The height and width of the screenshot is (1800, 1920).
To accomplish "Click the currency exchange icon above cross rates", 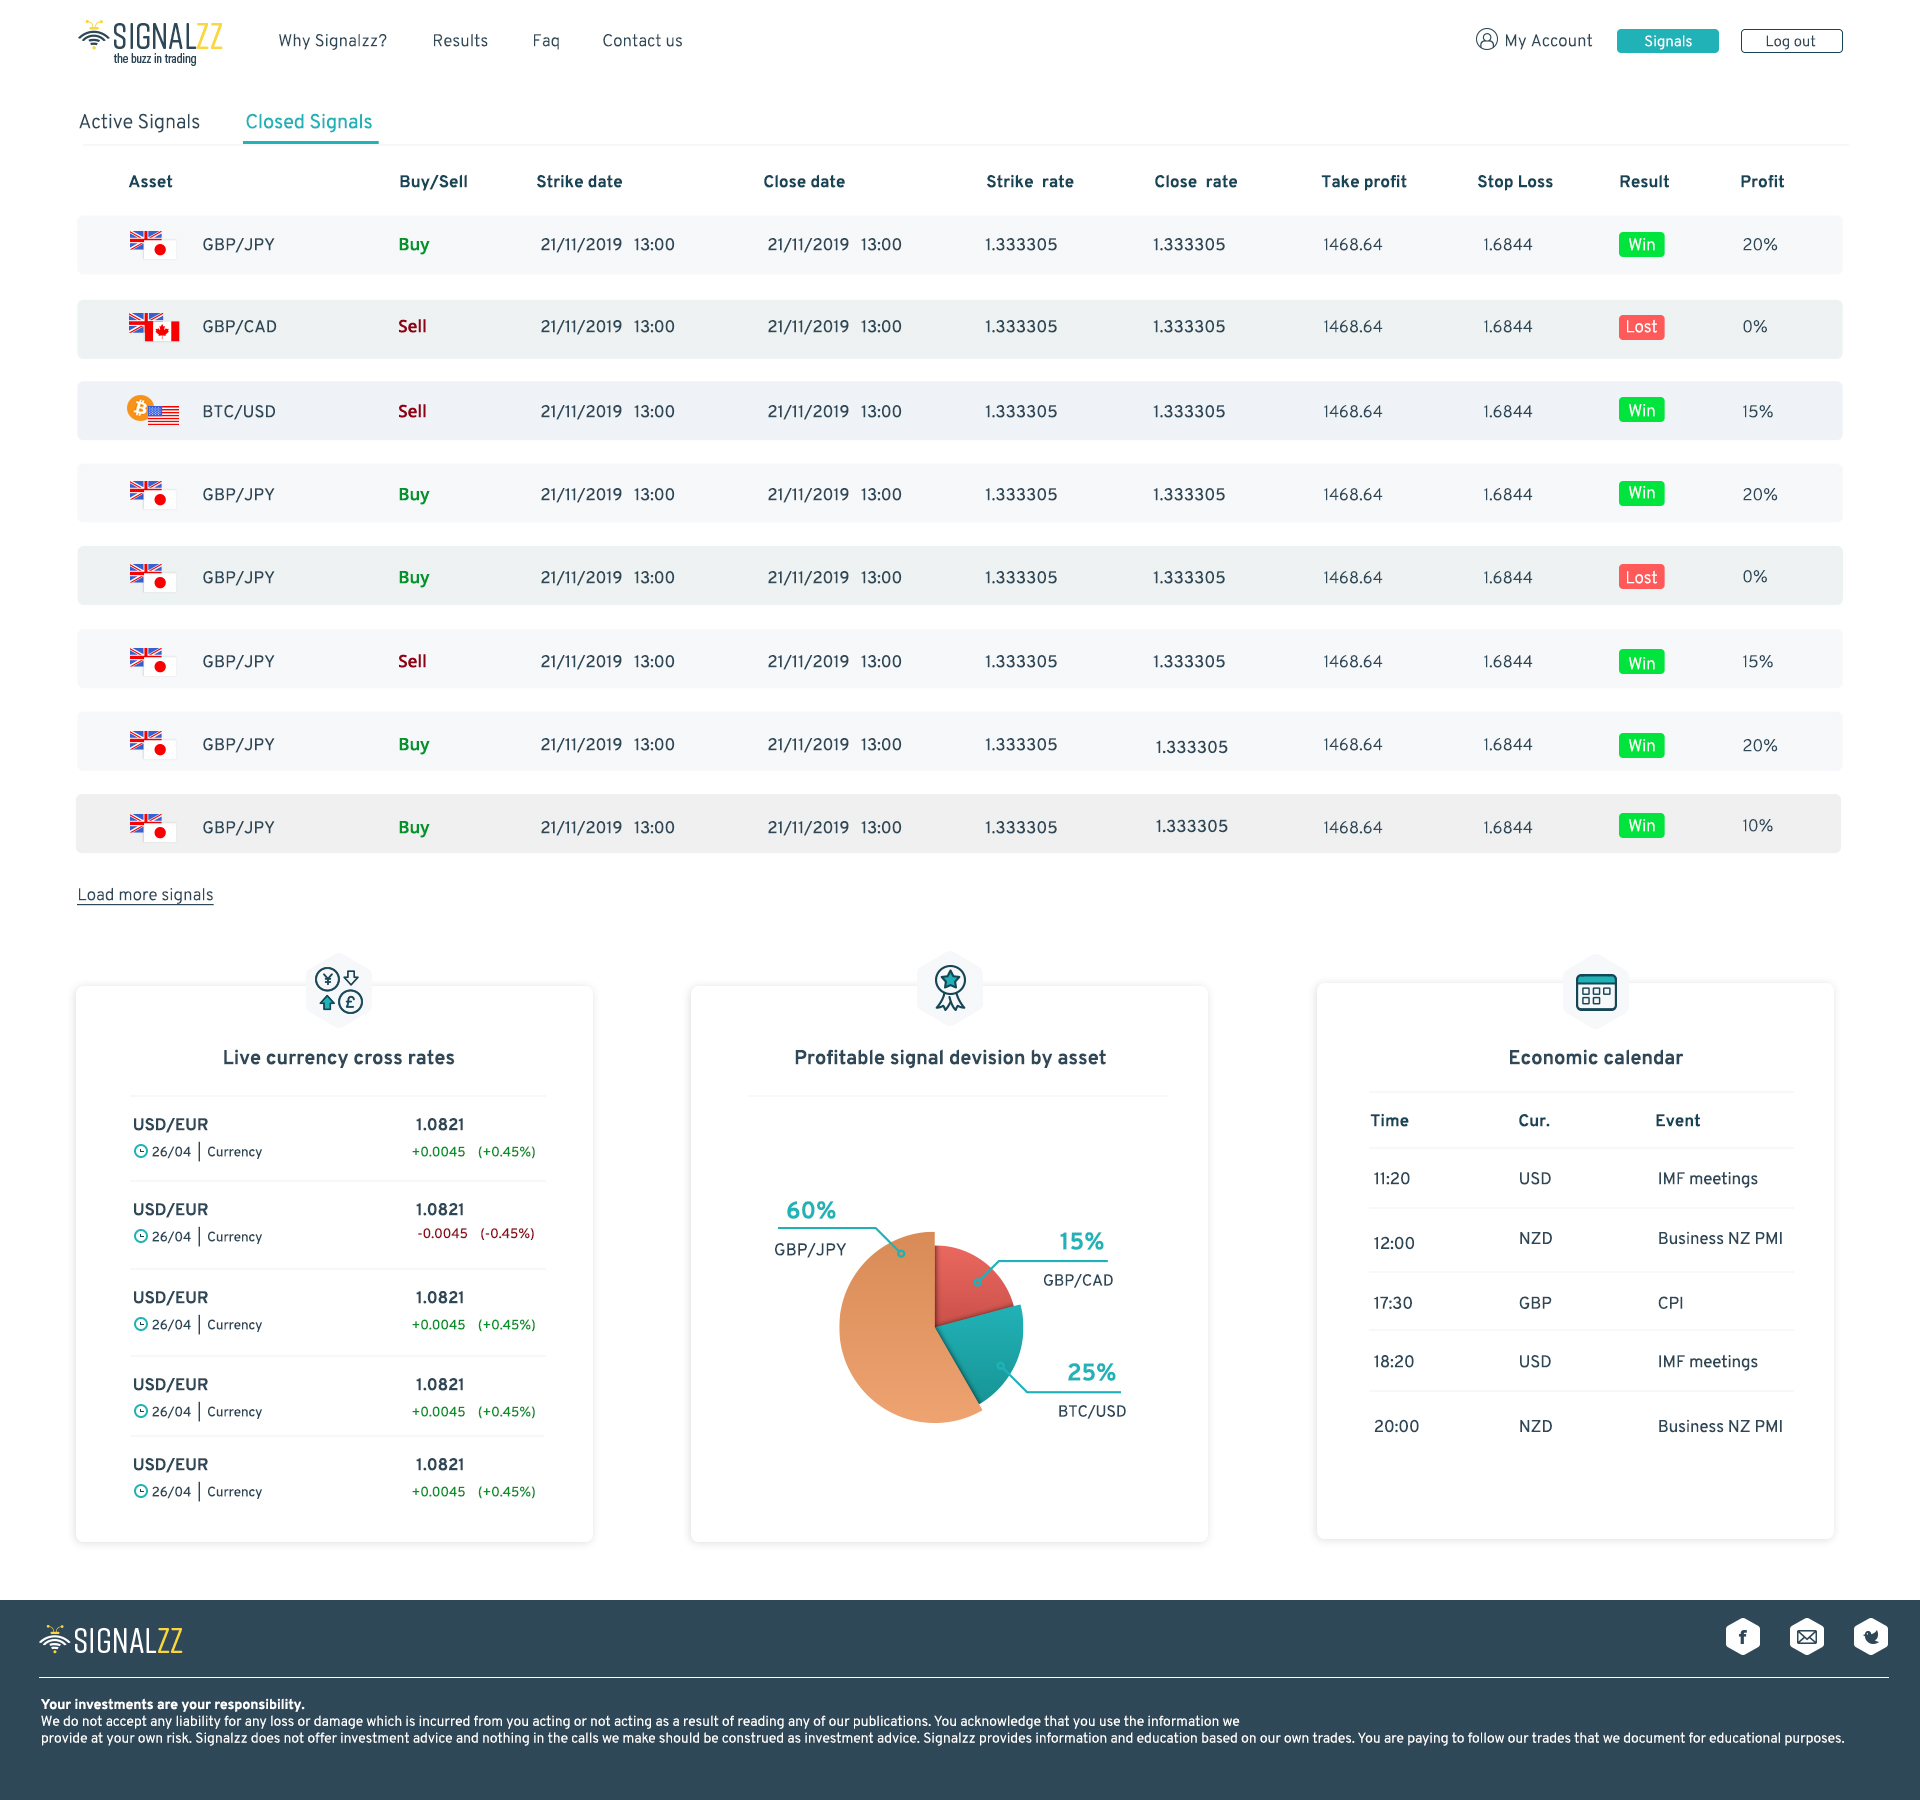I will coord(338,990).
